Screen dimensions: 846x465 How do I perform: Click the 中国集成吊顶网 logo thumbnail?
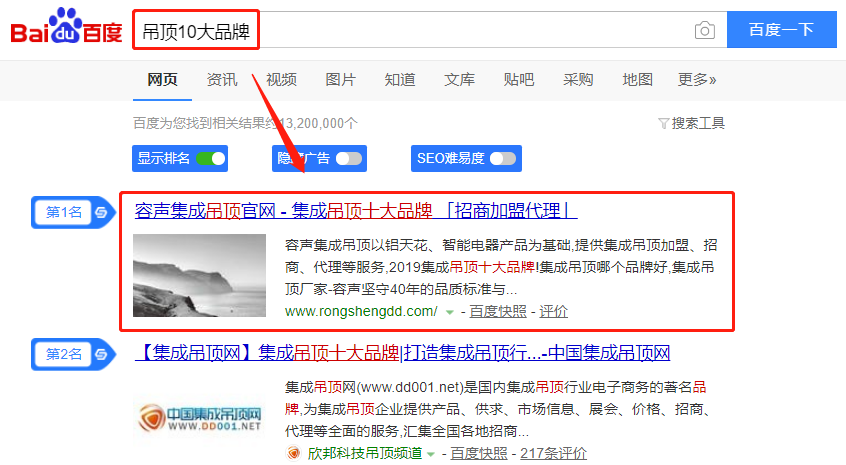pos(200,418)
